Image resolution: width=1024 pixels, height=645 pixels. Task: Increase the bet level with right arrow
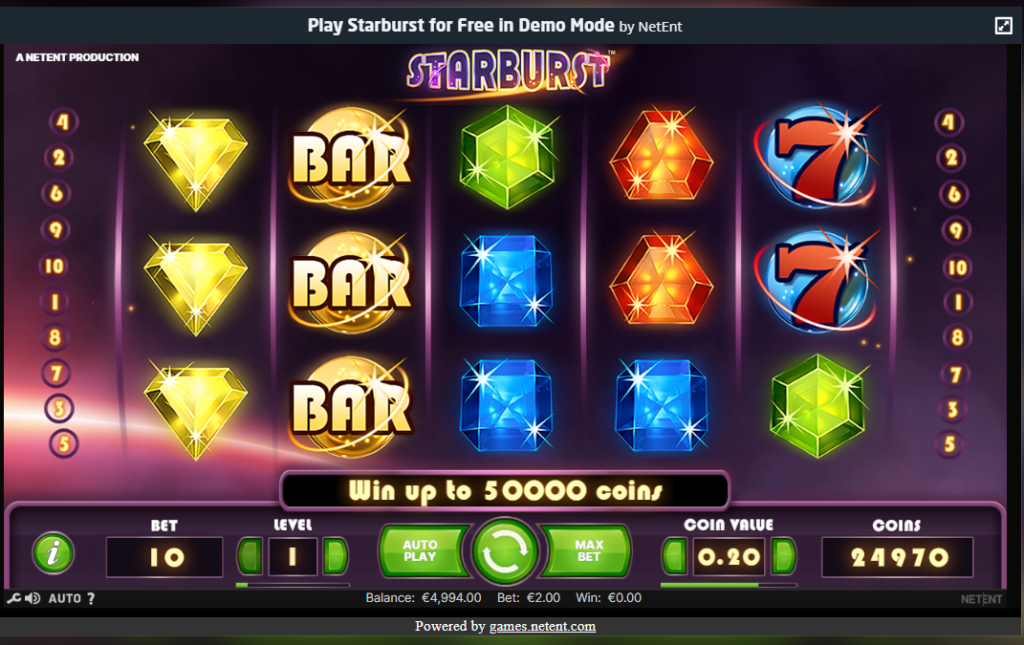(336, 556)
